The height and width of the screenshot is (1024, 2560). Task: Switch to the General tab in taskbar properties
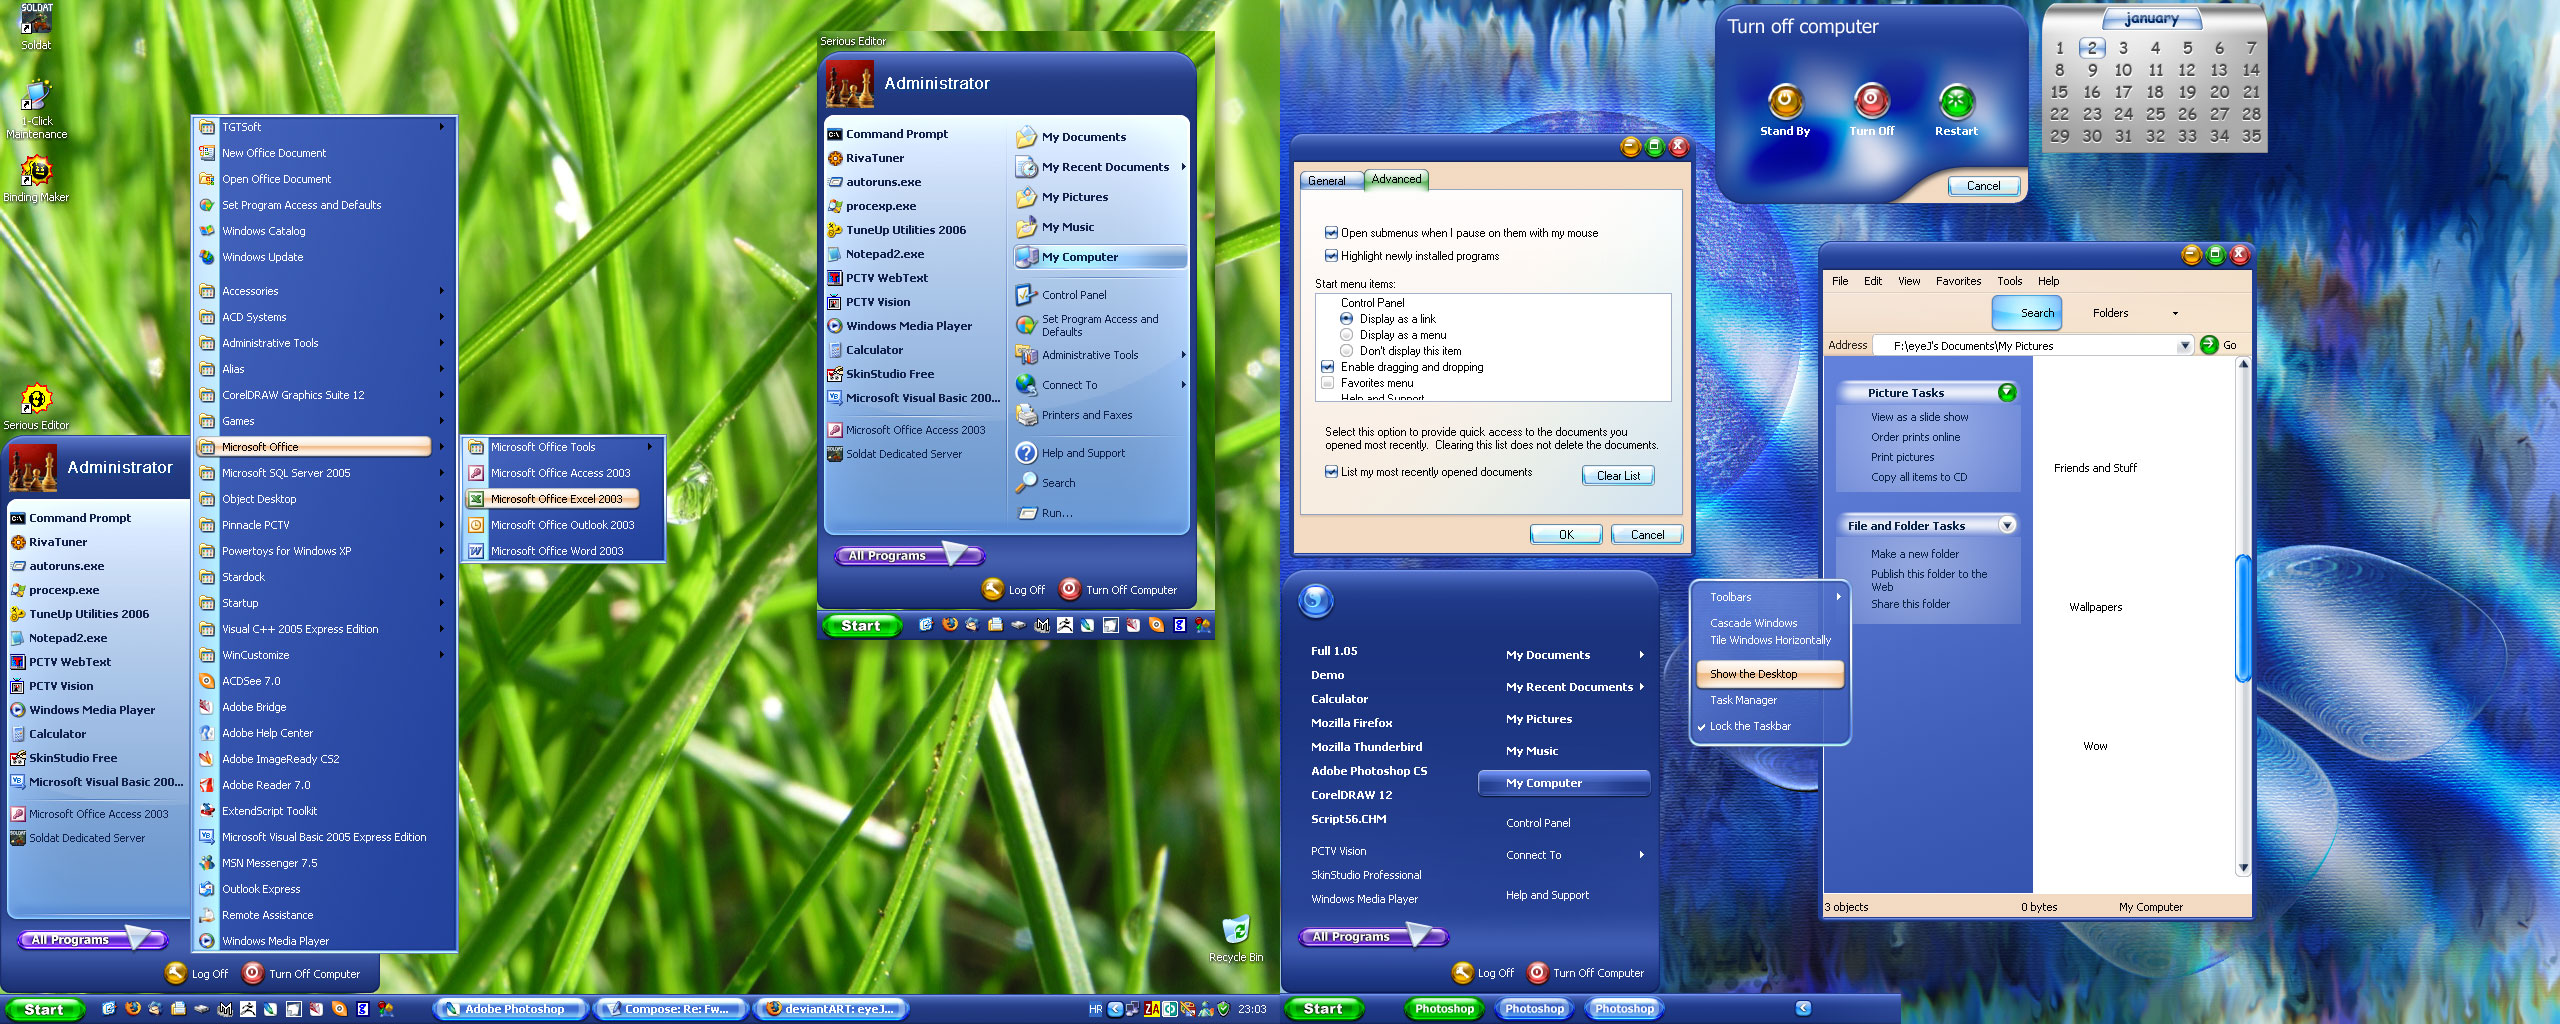point(1330,181)
